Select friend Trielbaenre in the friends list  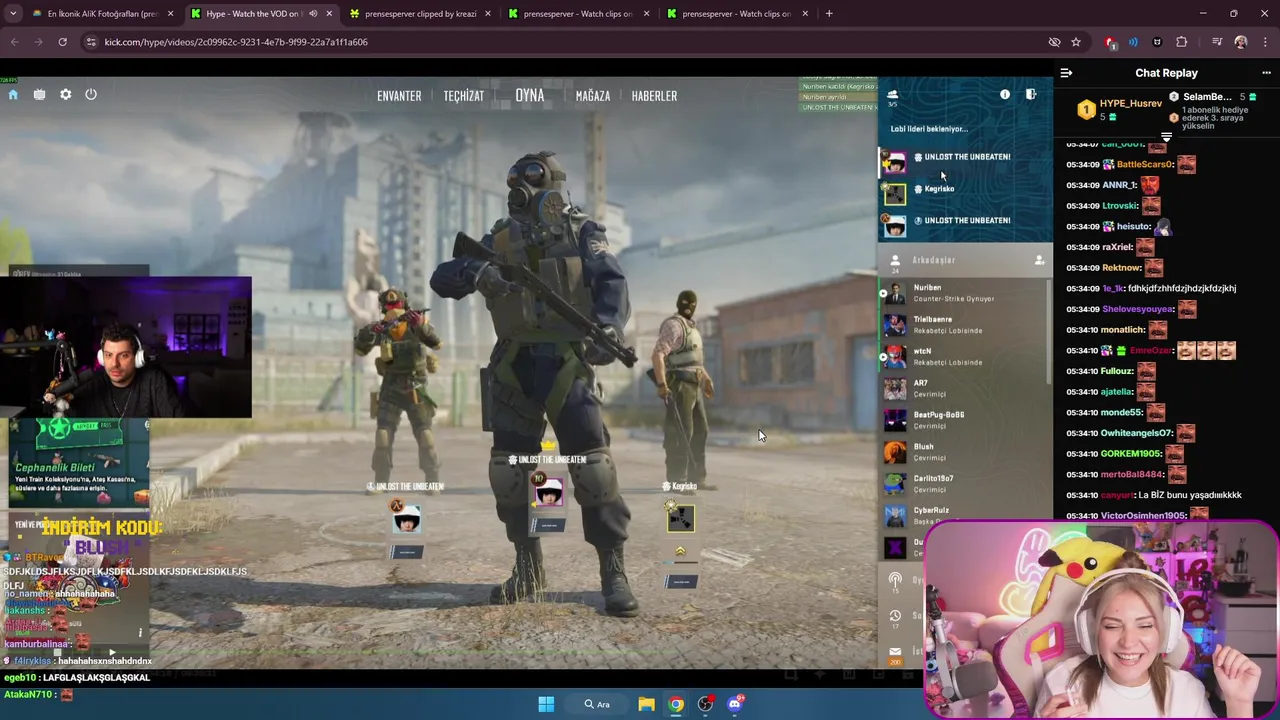[x=965, y=325]
